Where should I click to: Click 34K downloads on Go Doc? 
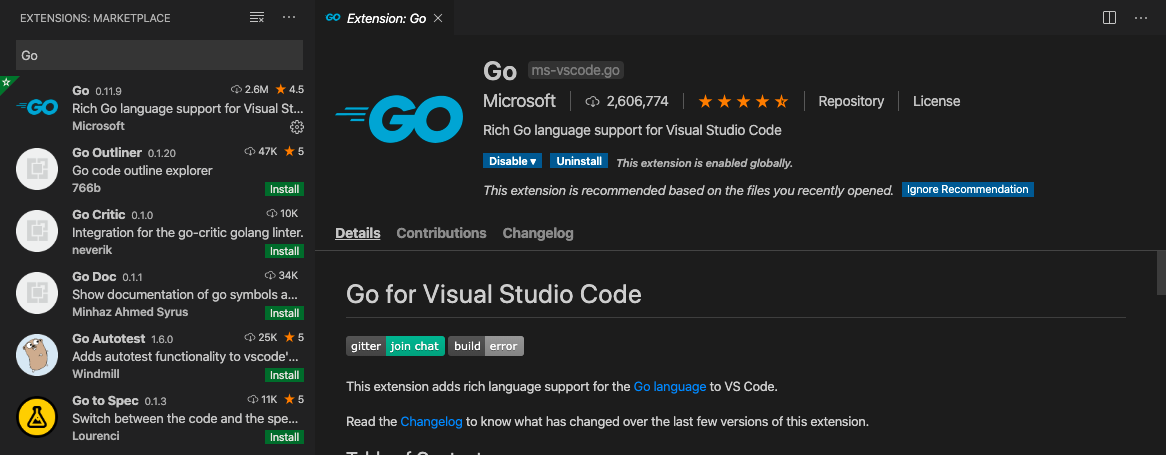(x=282, y=276)
